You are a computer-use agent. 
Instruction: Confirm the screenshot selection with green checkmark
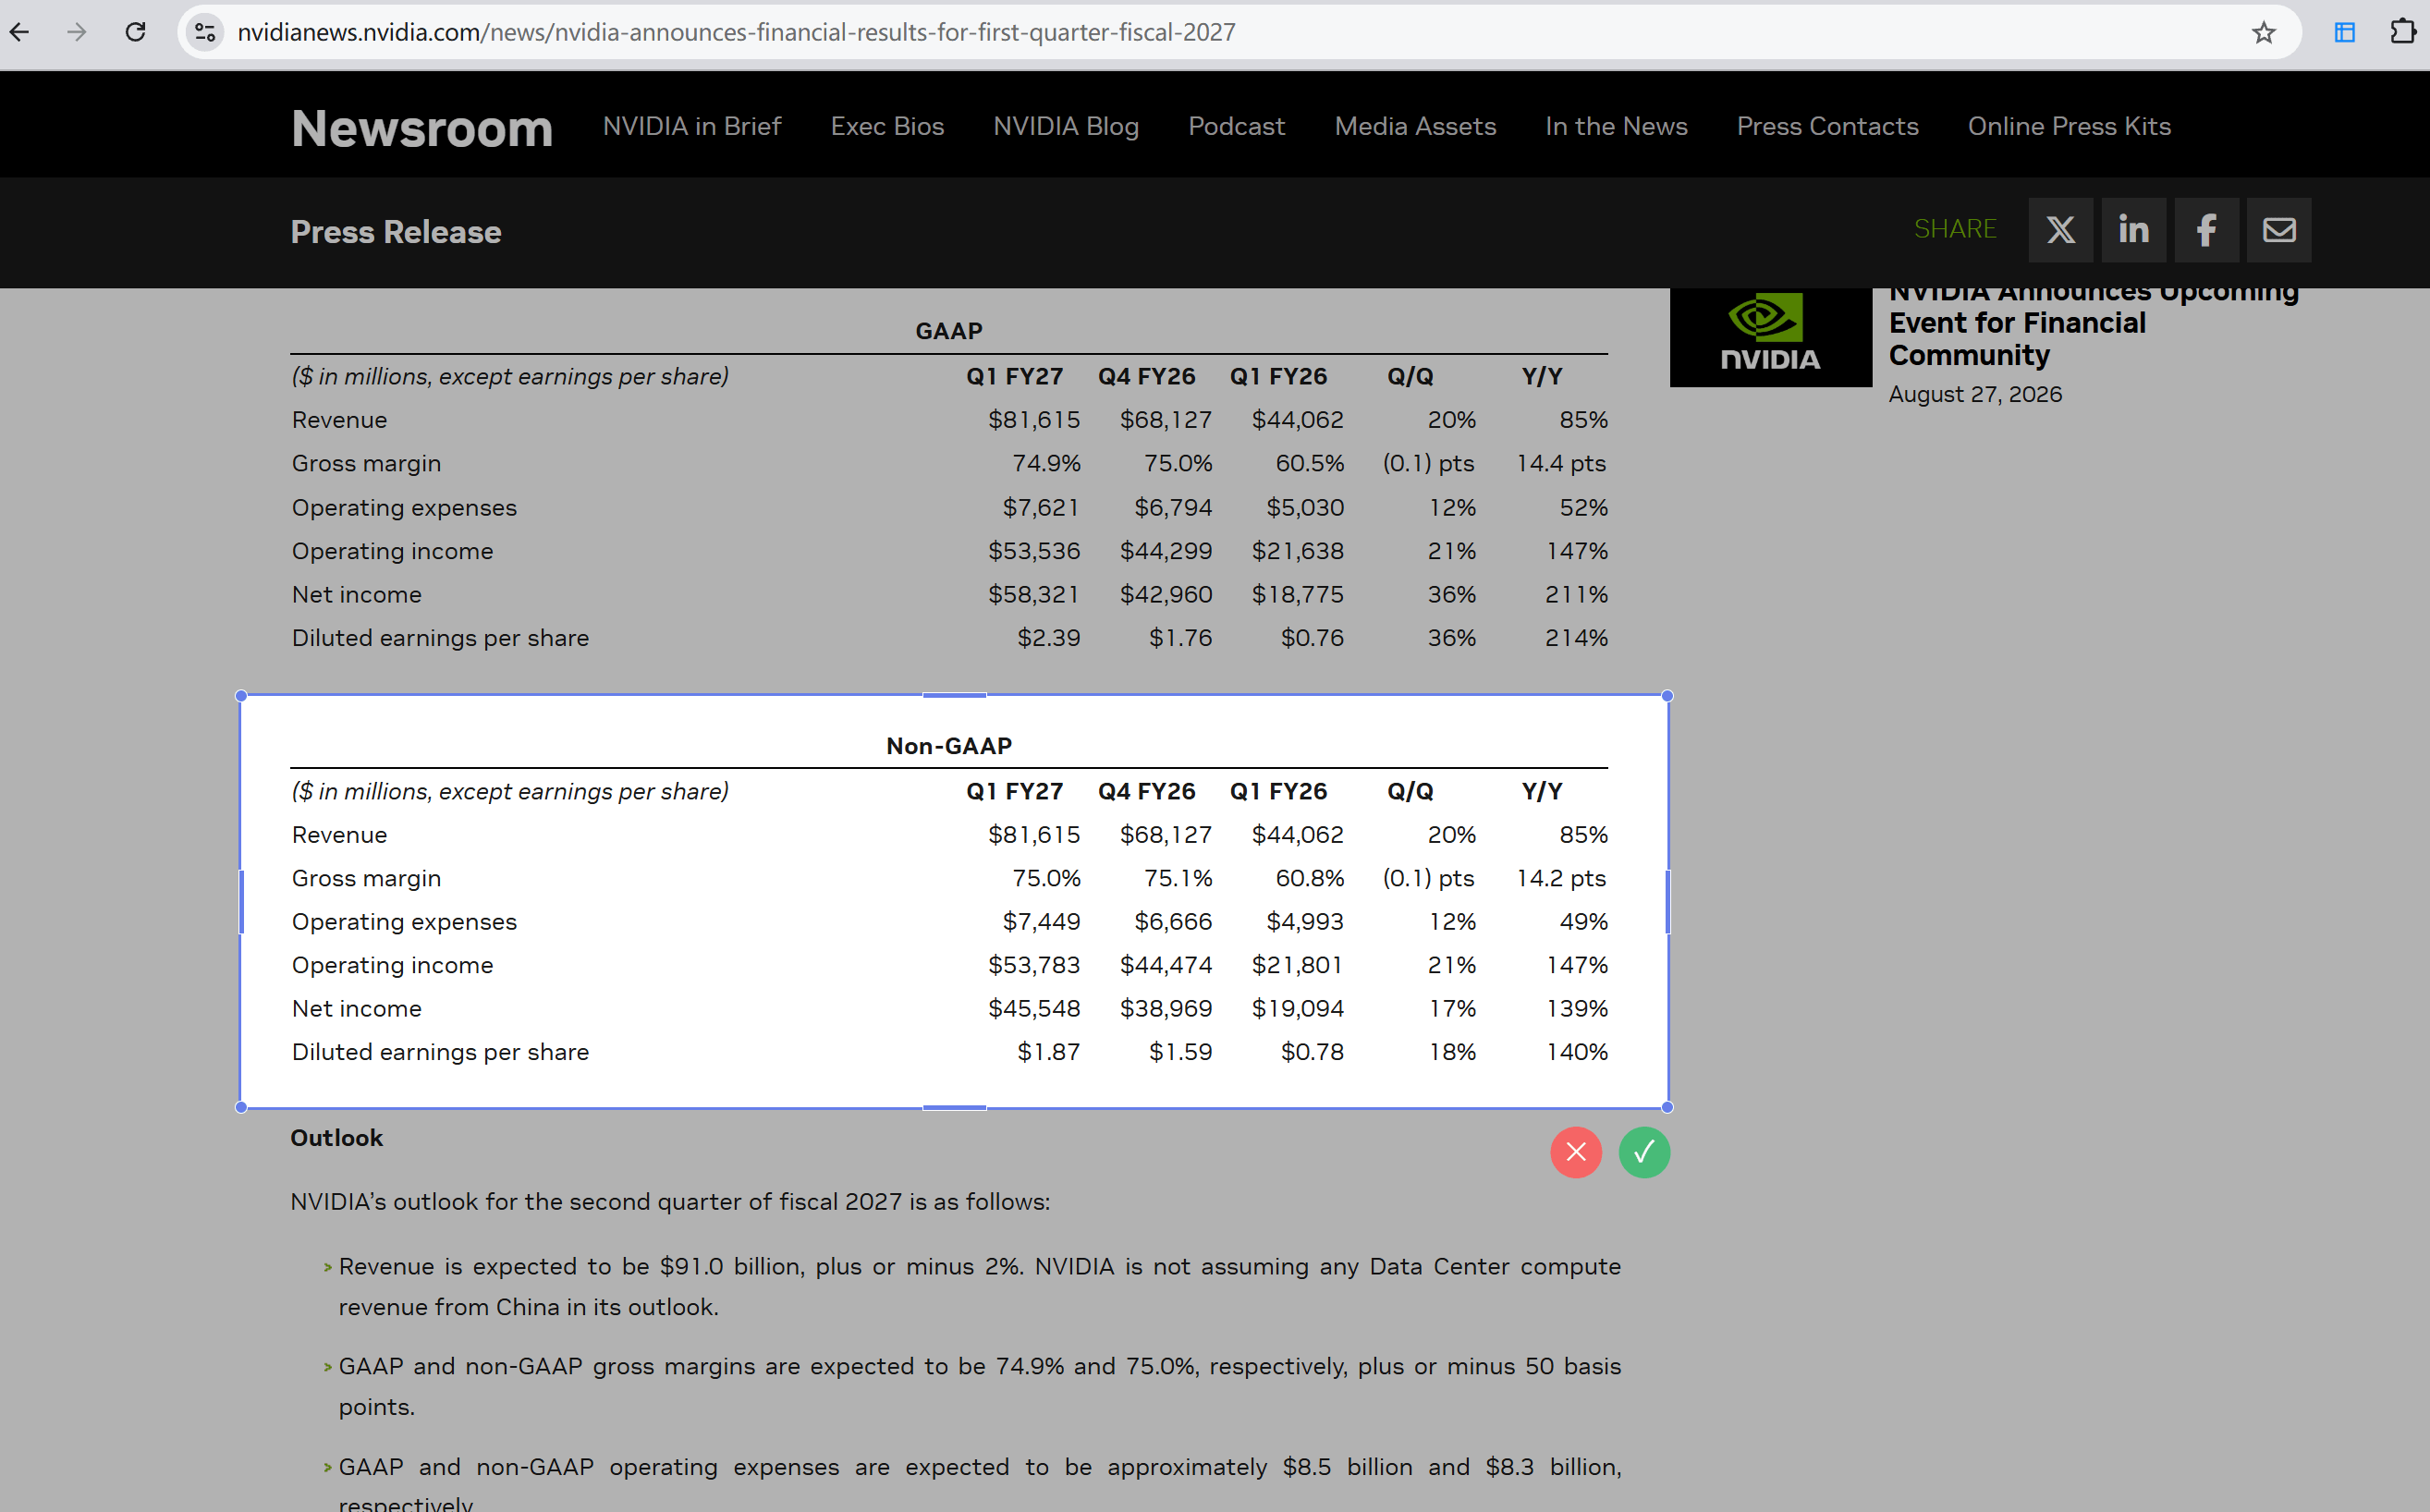click(1644, 1152)
